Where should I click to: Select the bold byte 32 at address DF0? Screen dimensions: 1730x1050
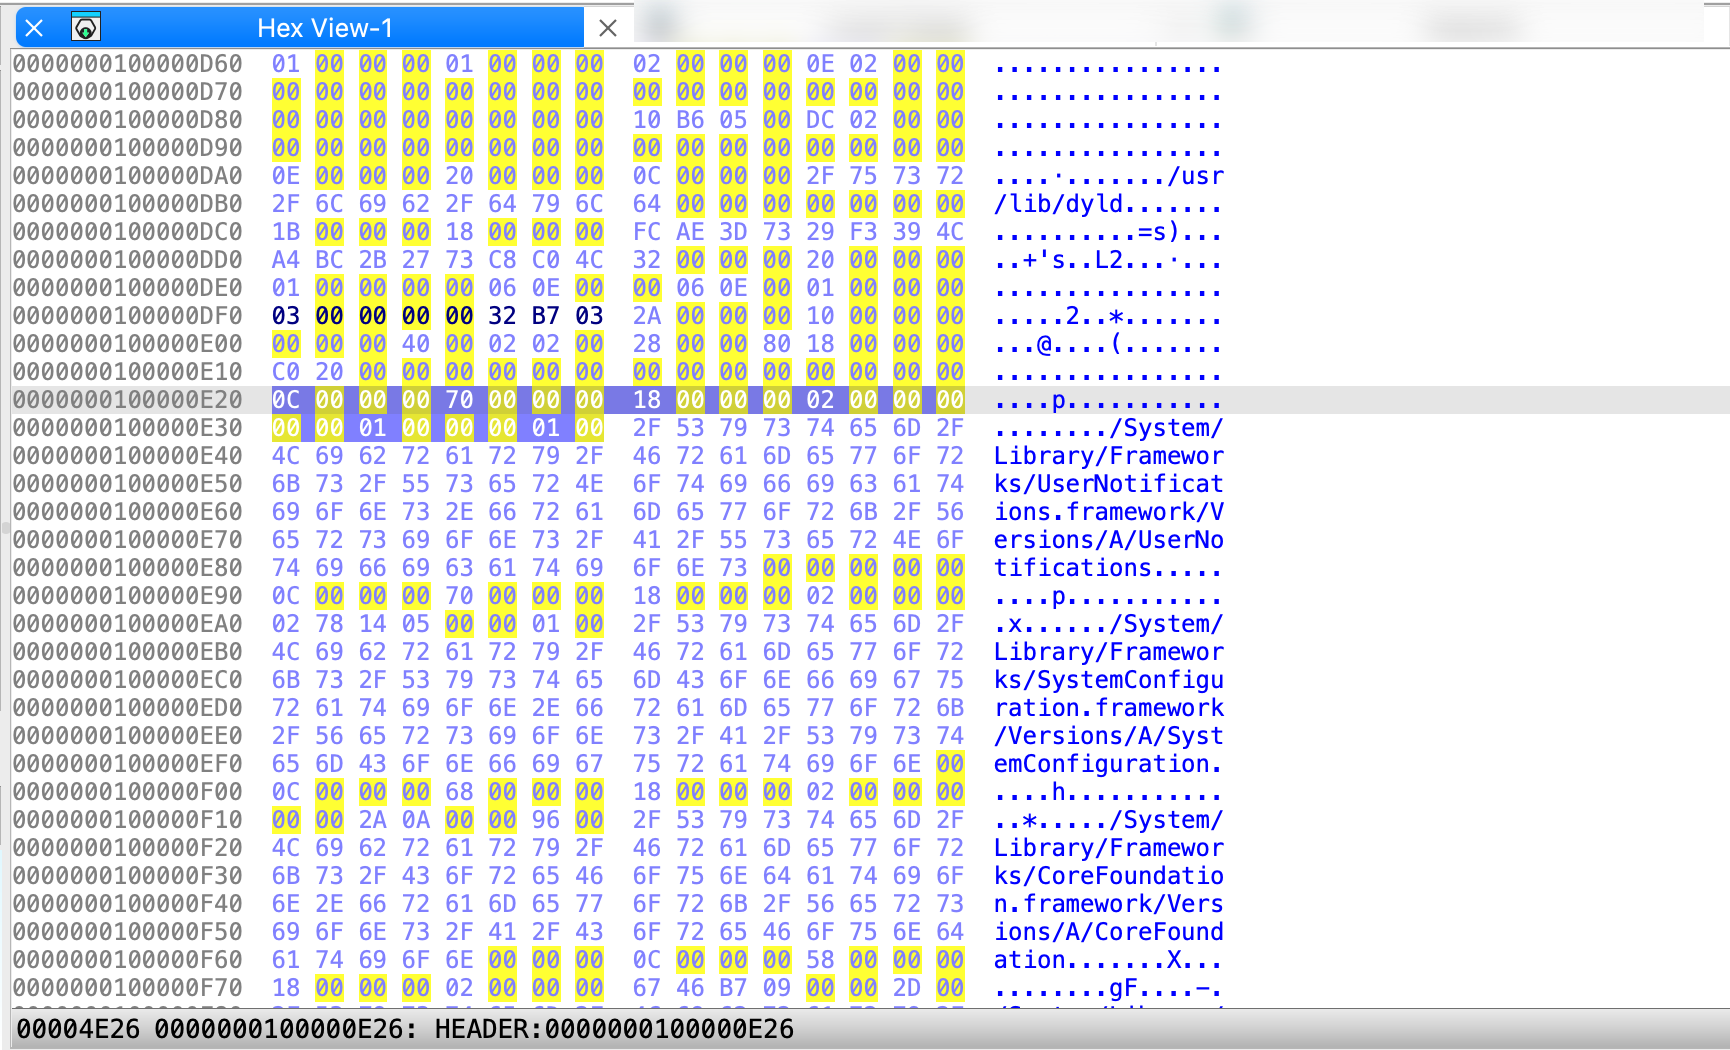(x=504, y=315)
